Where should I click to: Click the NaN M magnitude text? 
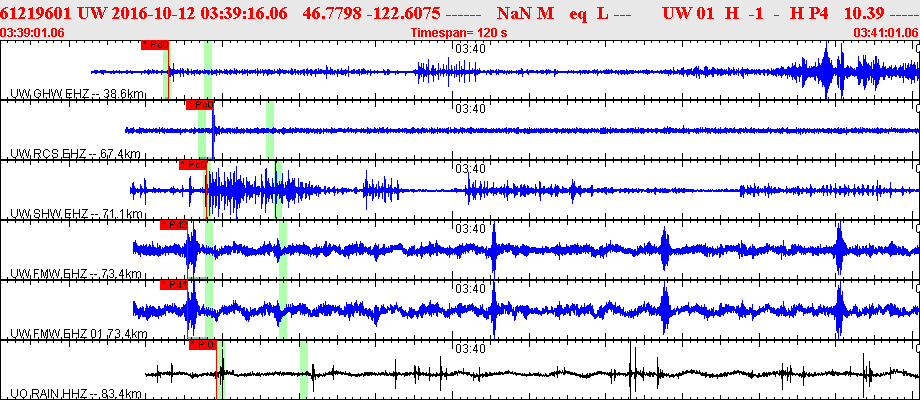click(x=525, y=13)
